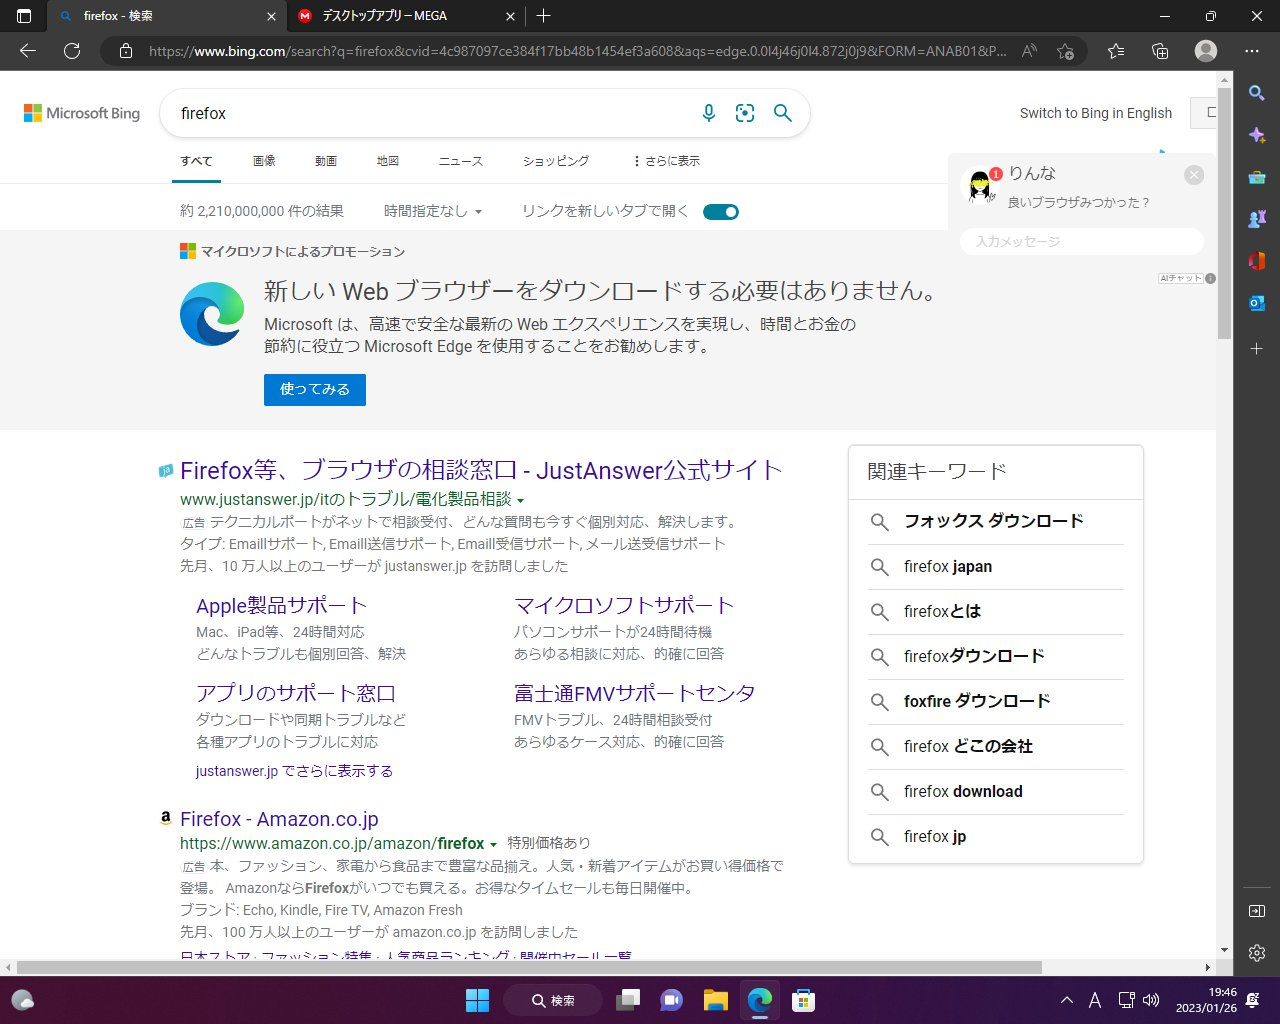Image resolution: width=1280 pixels, height=1024 pixels.
Task: Open dropdown arrow beside justanswer.jp URL
Action: click(521, 500)
